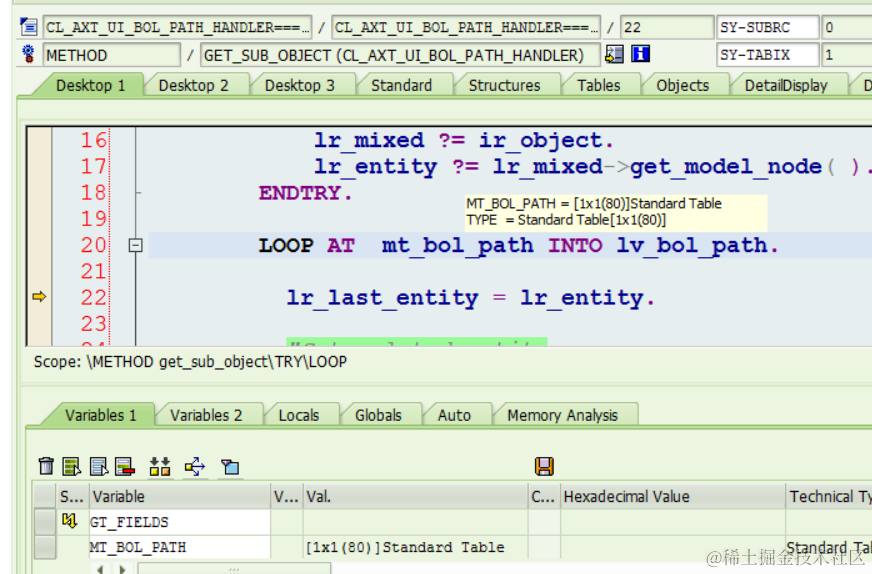Image resolution: width=872 pixels, height=574 pixels.
Task: Click the S... column header
Action: pos(72,496)
